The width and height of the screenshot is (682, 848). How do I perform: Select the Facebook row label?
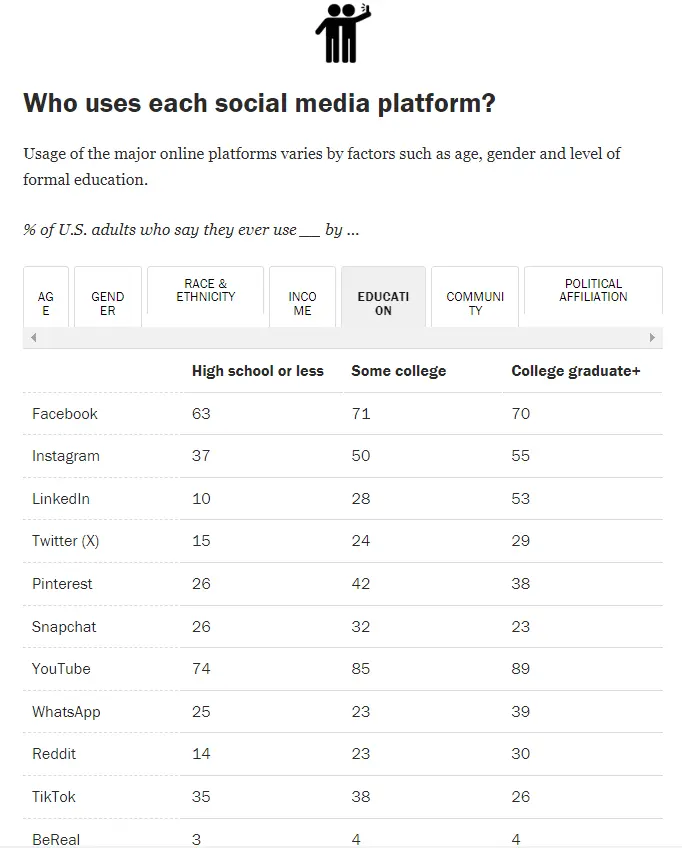tap(65, 414)
